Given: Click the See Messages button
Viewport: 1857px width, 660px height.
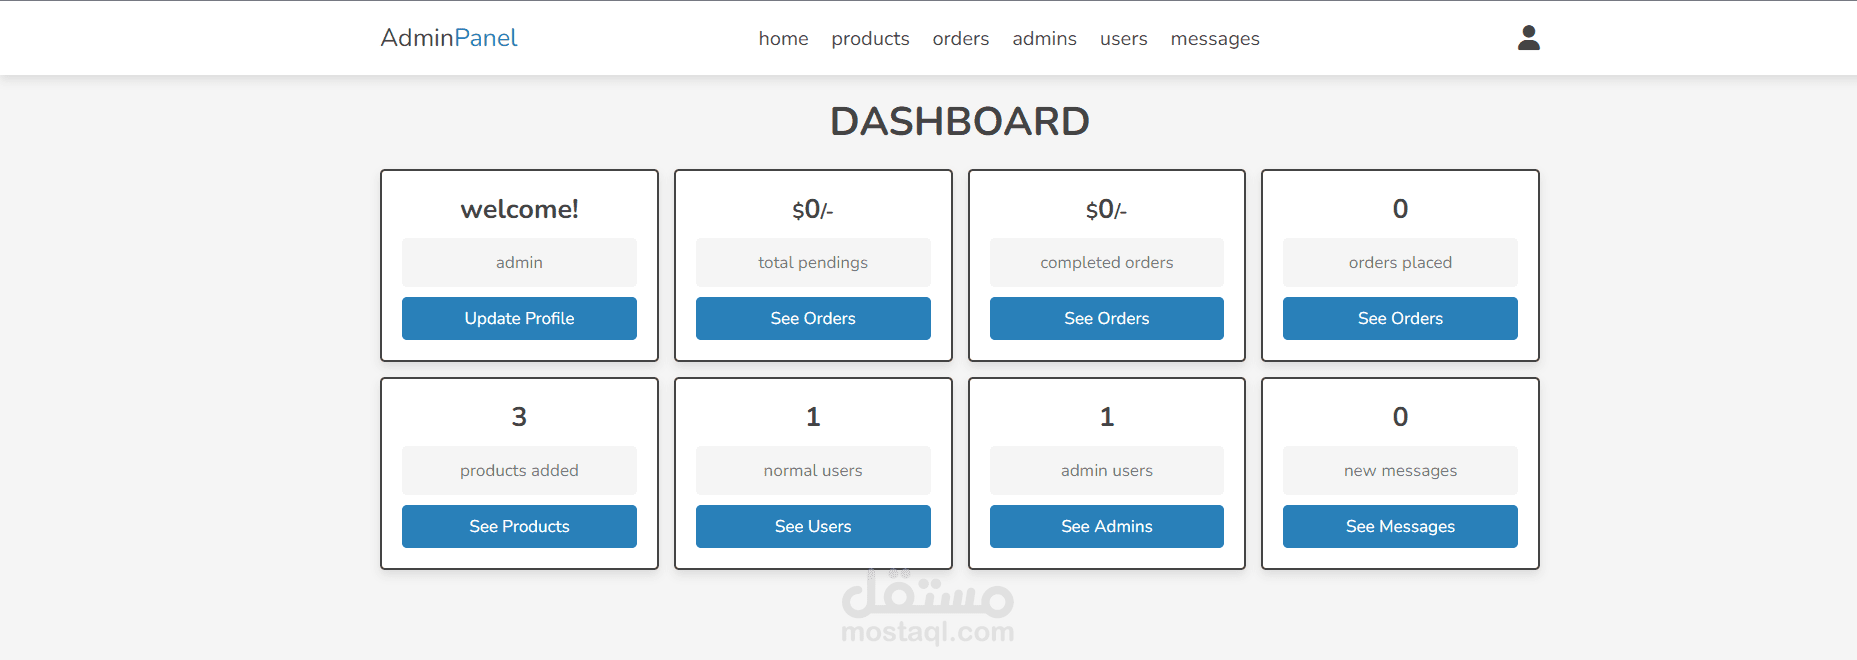Looking at the screenshot, I should click(x=1400, y=526).
